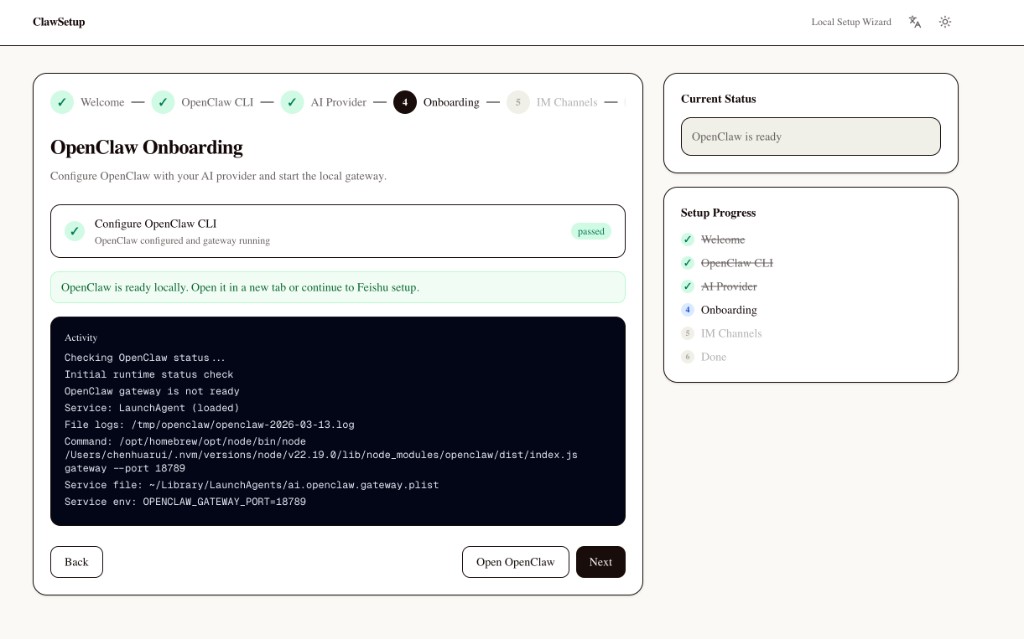Click the Welcome checkmark in Setup Progress

click(687, 239)
